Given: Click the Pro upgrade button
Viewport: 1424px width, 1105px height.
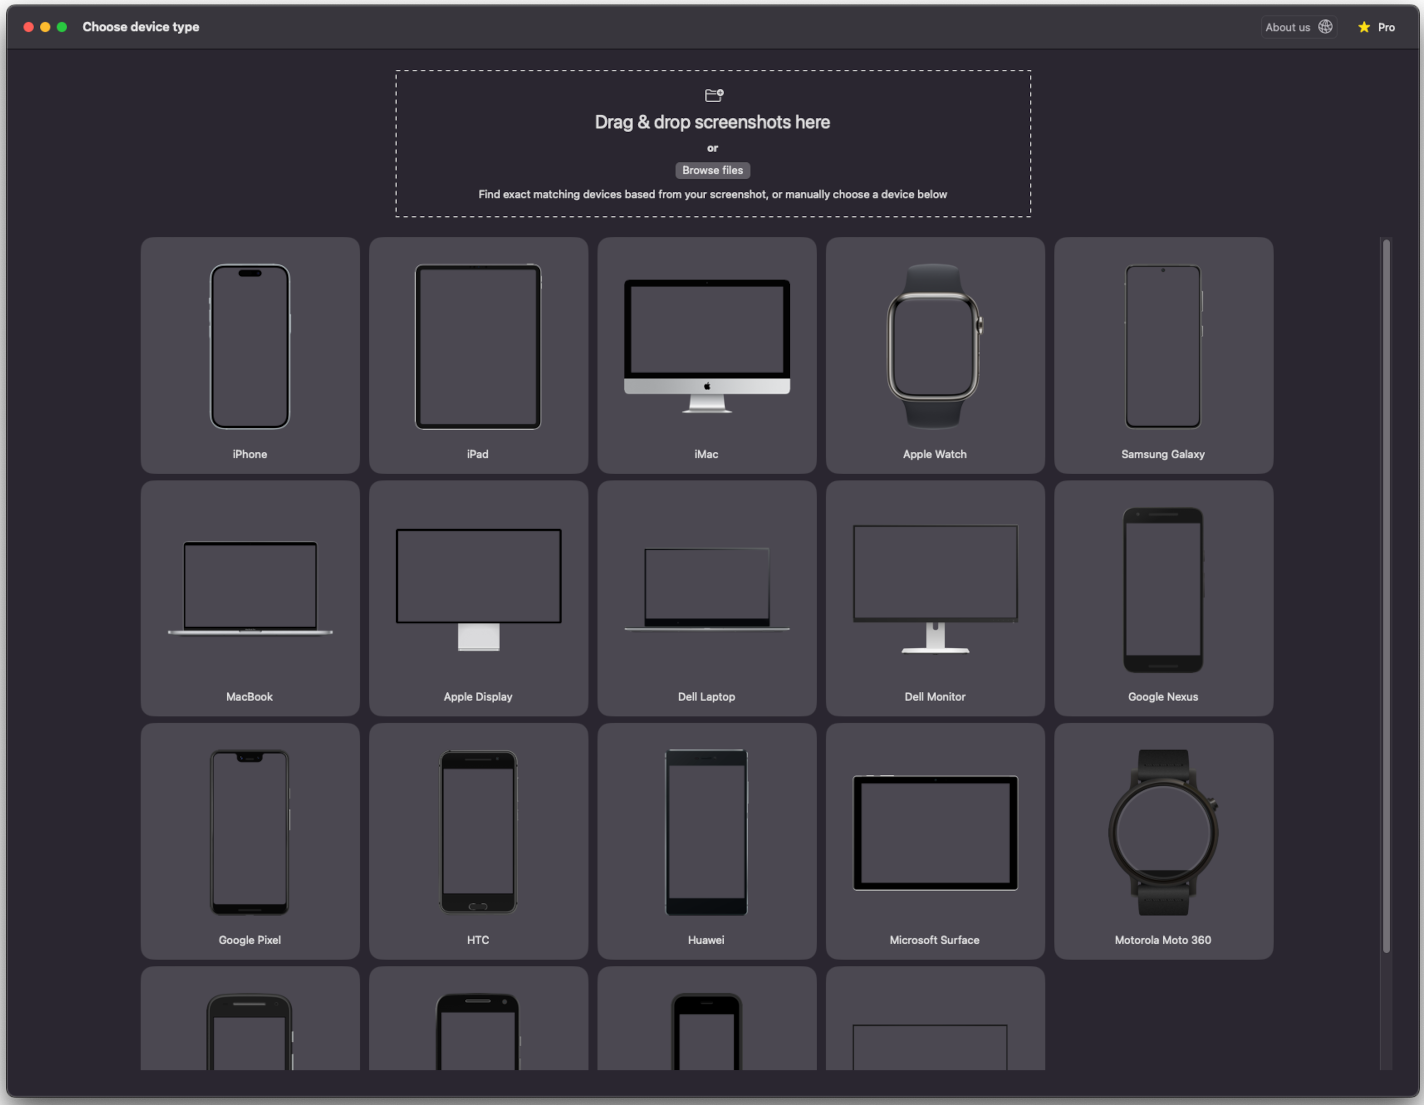Looking at the screenshot, I should coord(1377,27).
